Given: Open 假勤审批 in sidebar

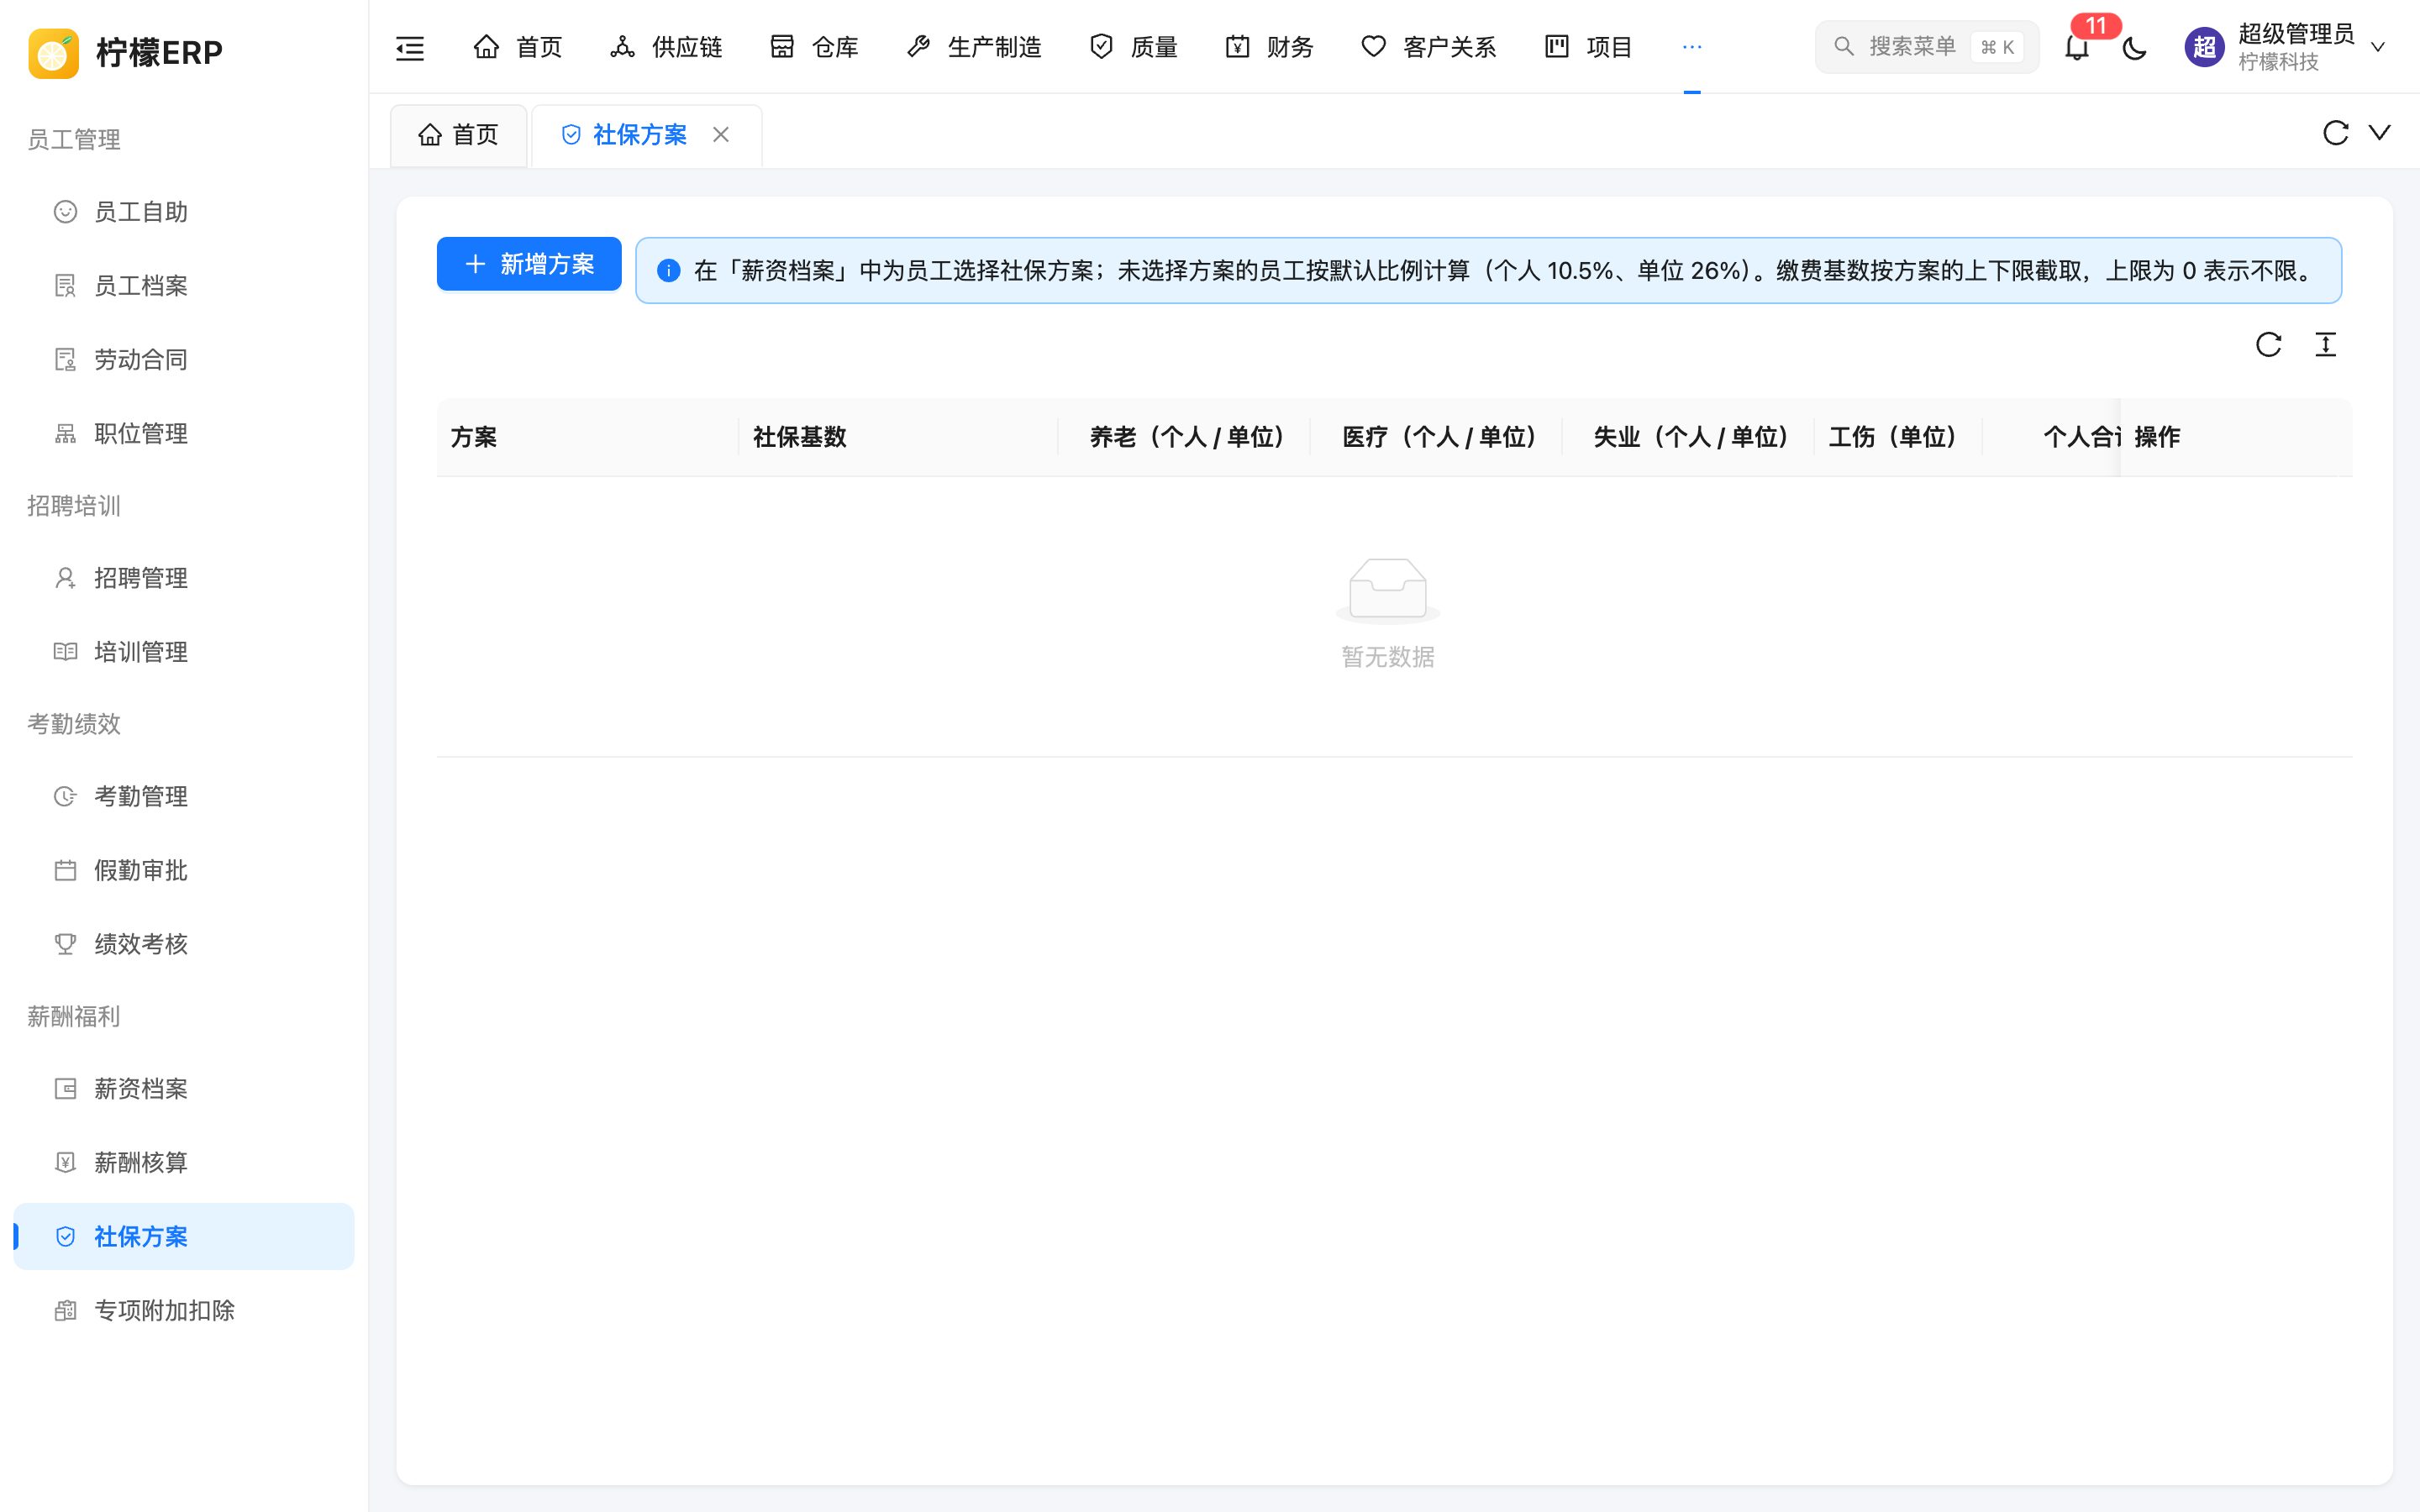Looking at the screenshot, I should 184,870.
